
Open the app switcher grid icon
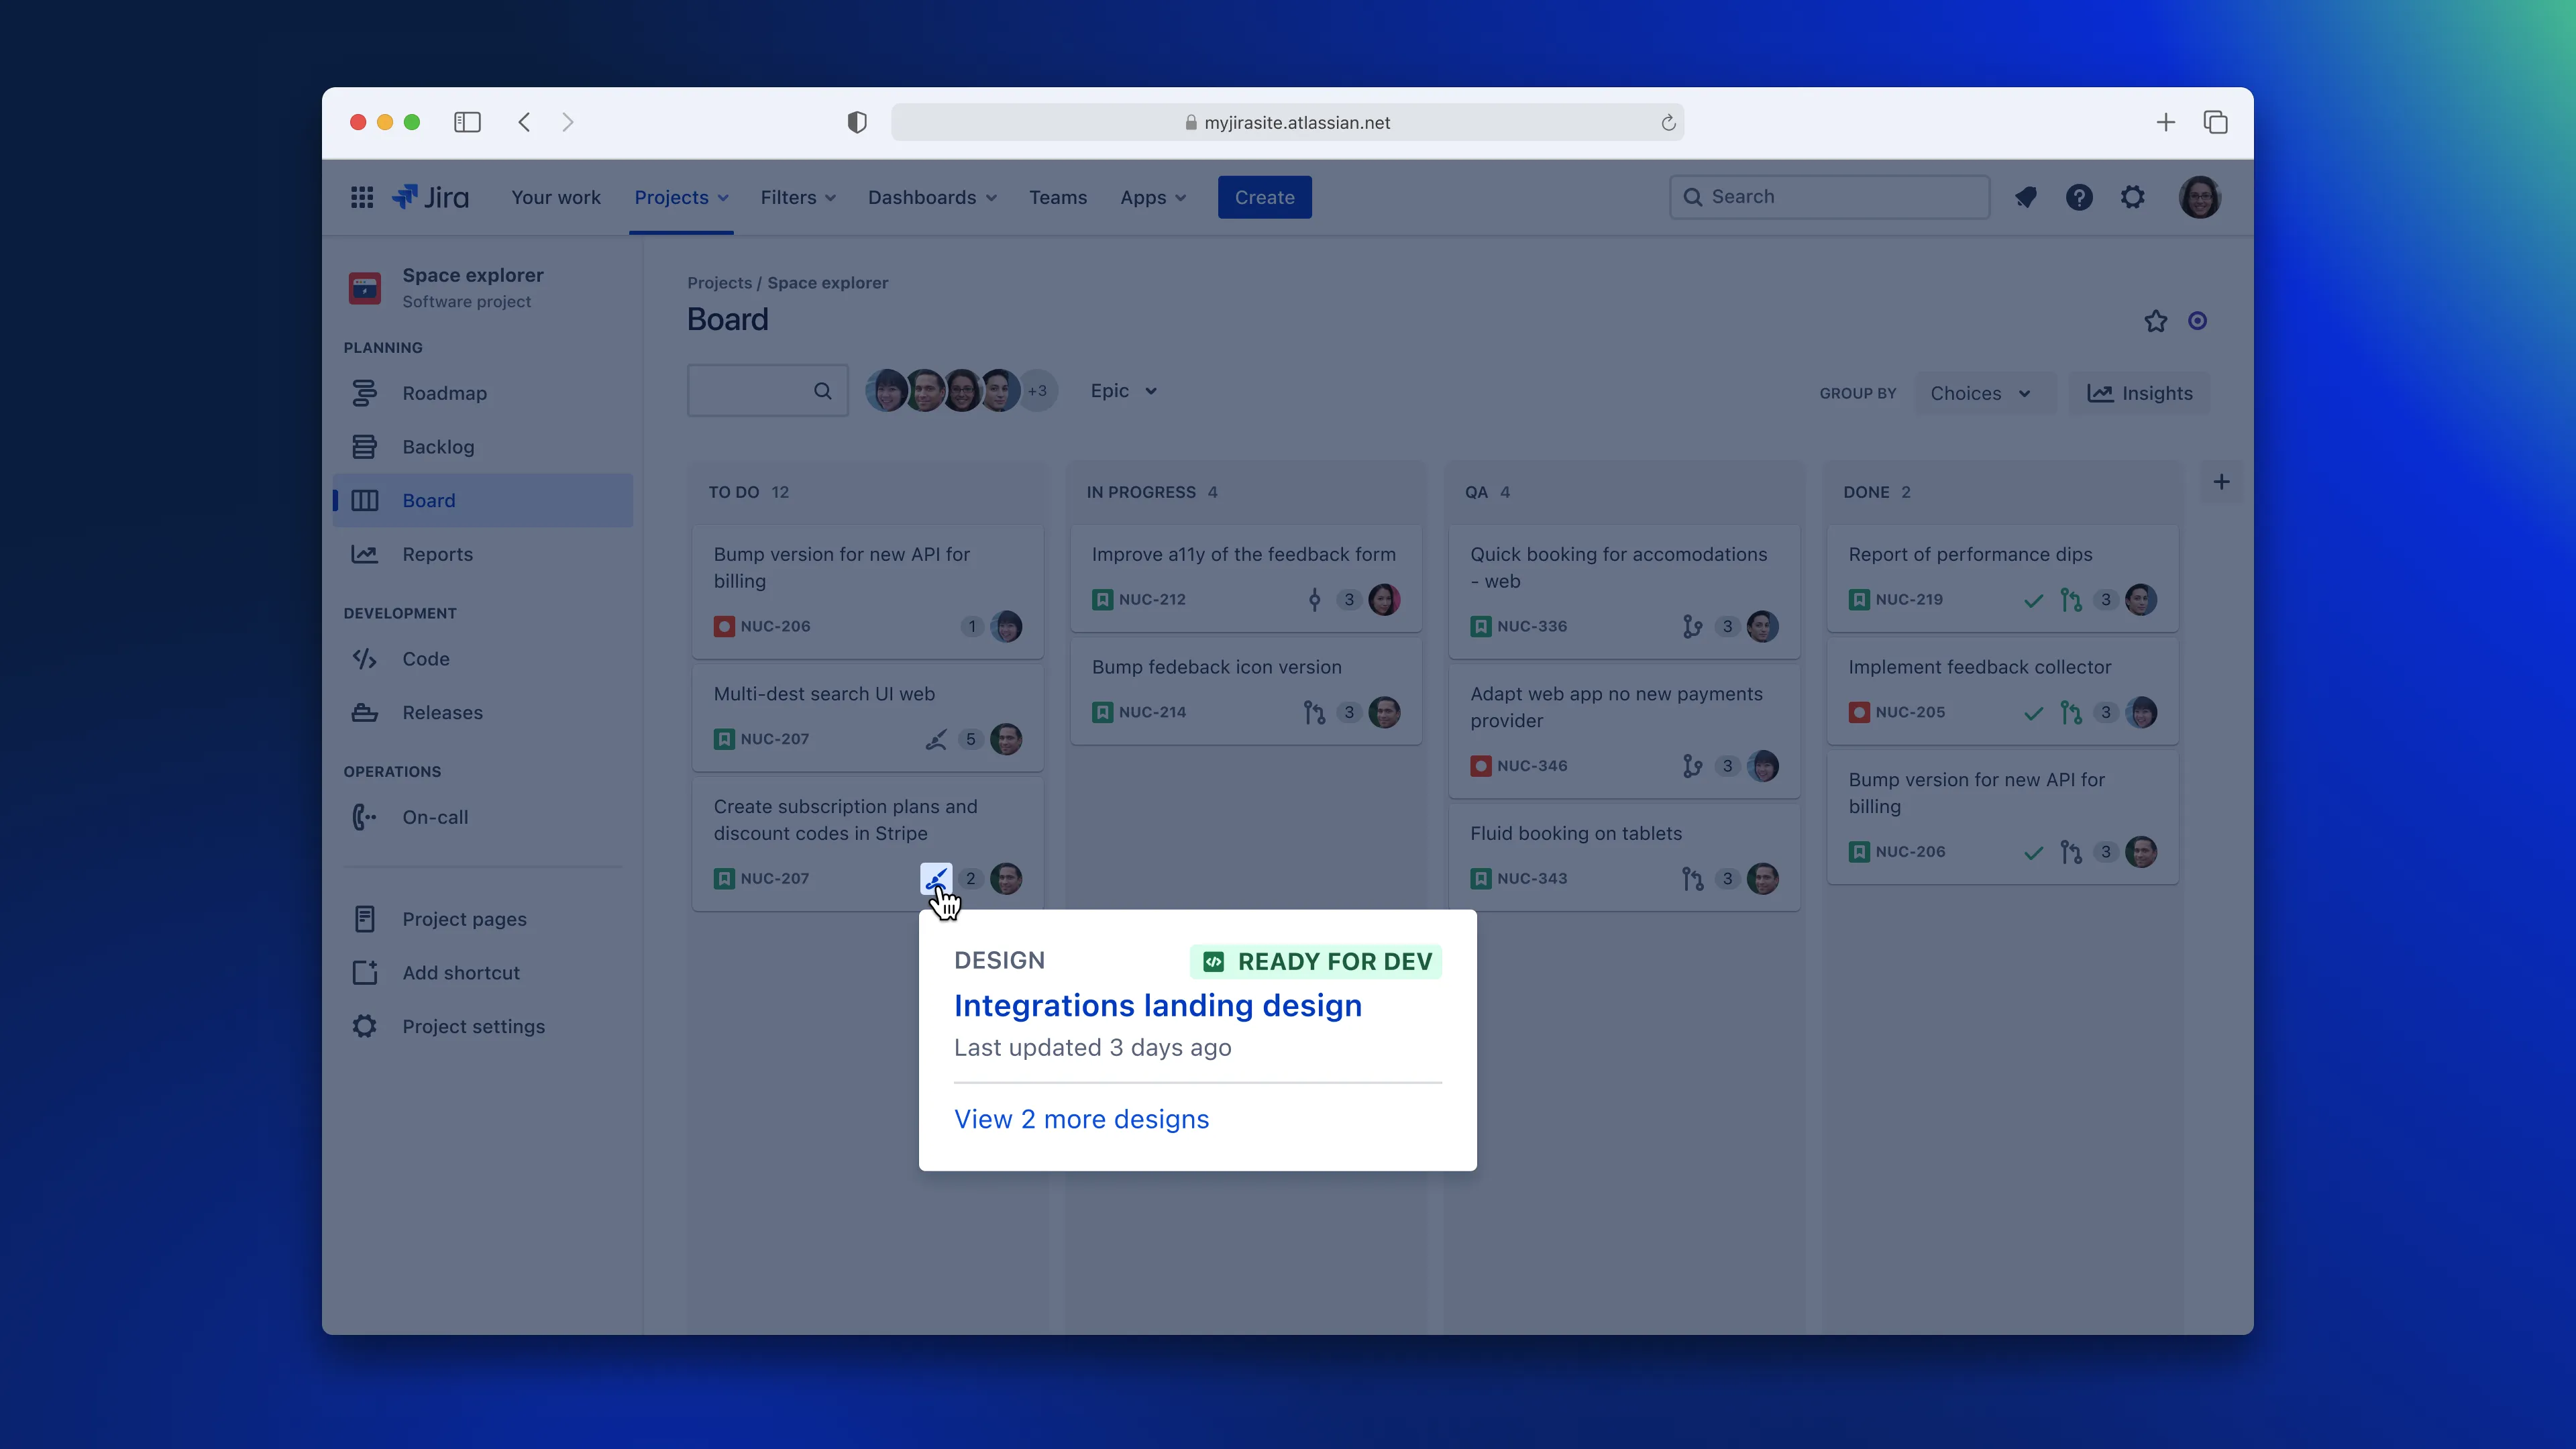pos(362,197)
